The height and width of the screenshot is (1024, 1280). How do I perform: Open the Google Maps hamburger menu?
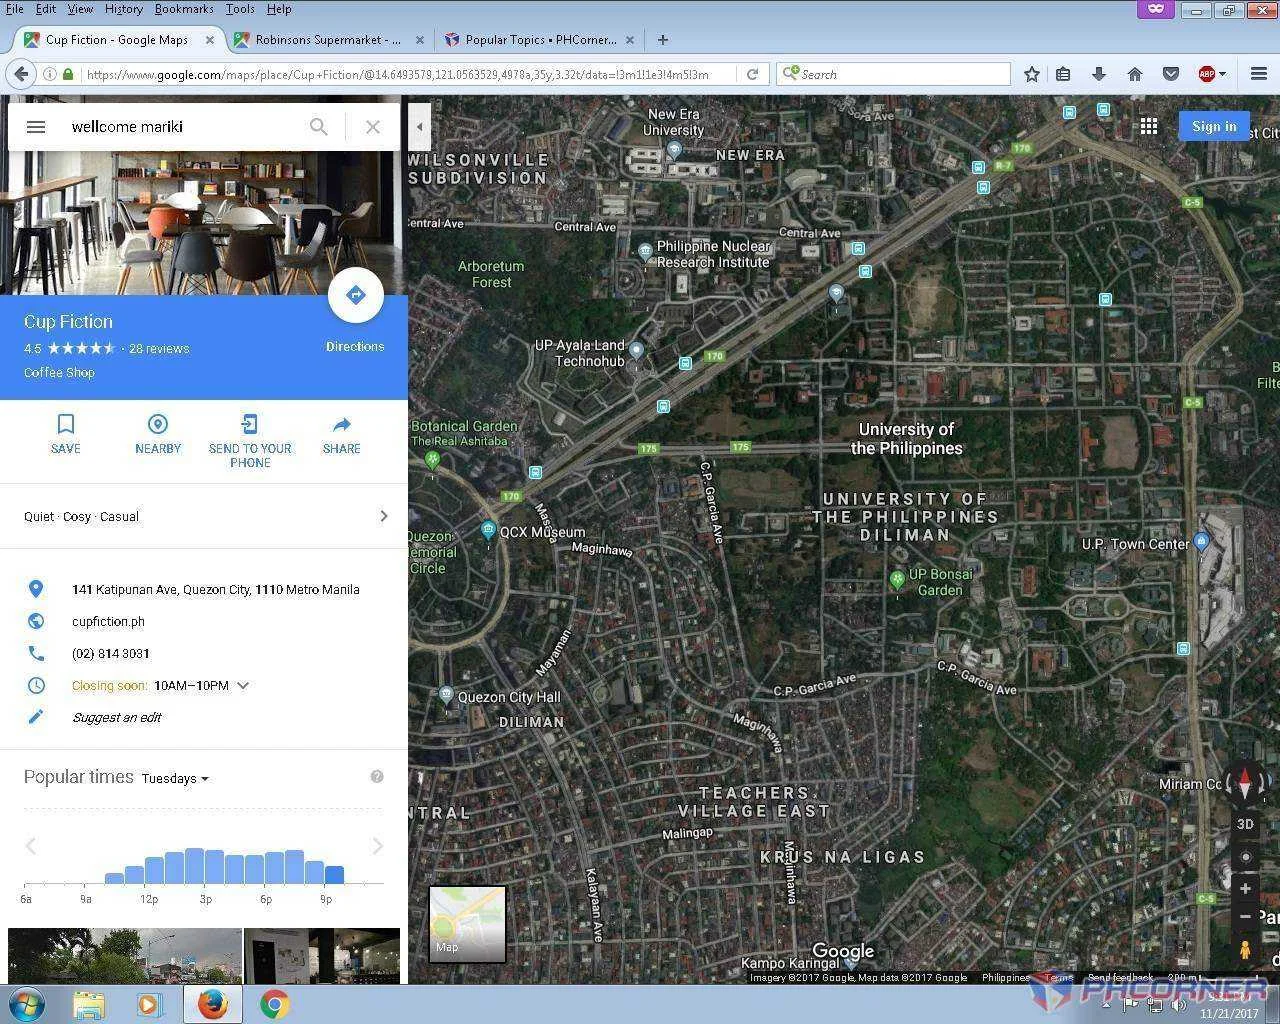(x=36, y=127)
